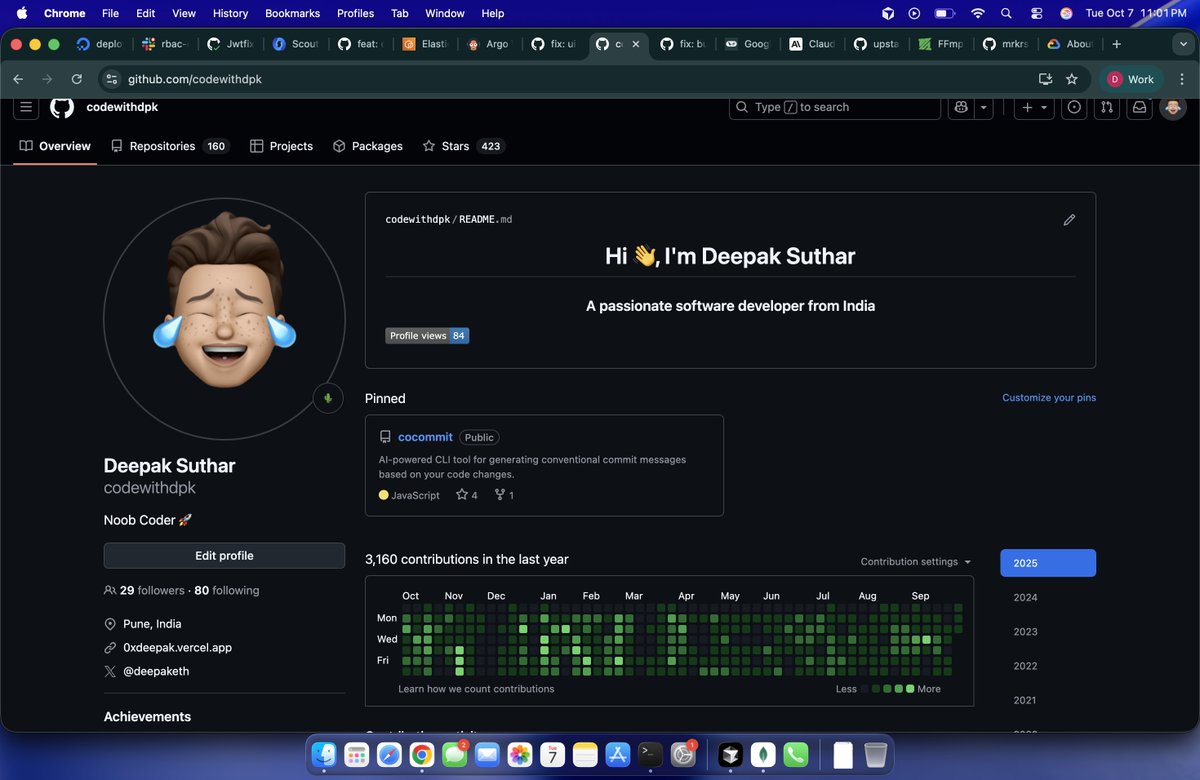Click the GitHub logo

[61, 107]
